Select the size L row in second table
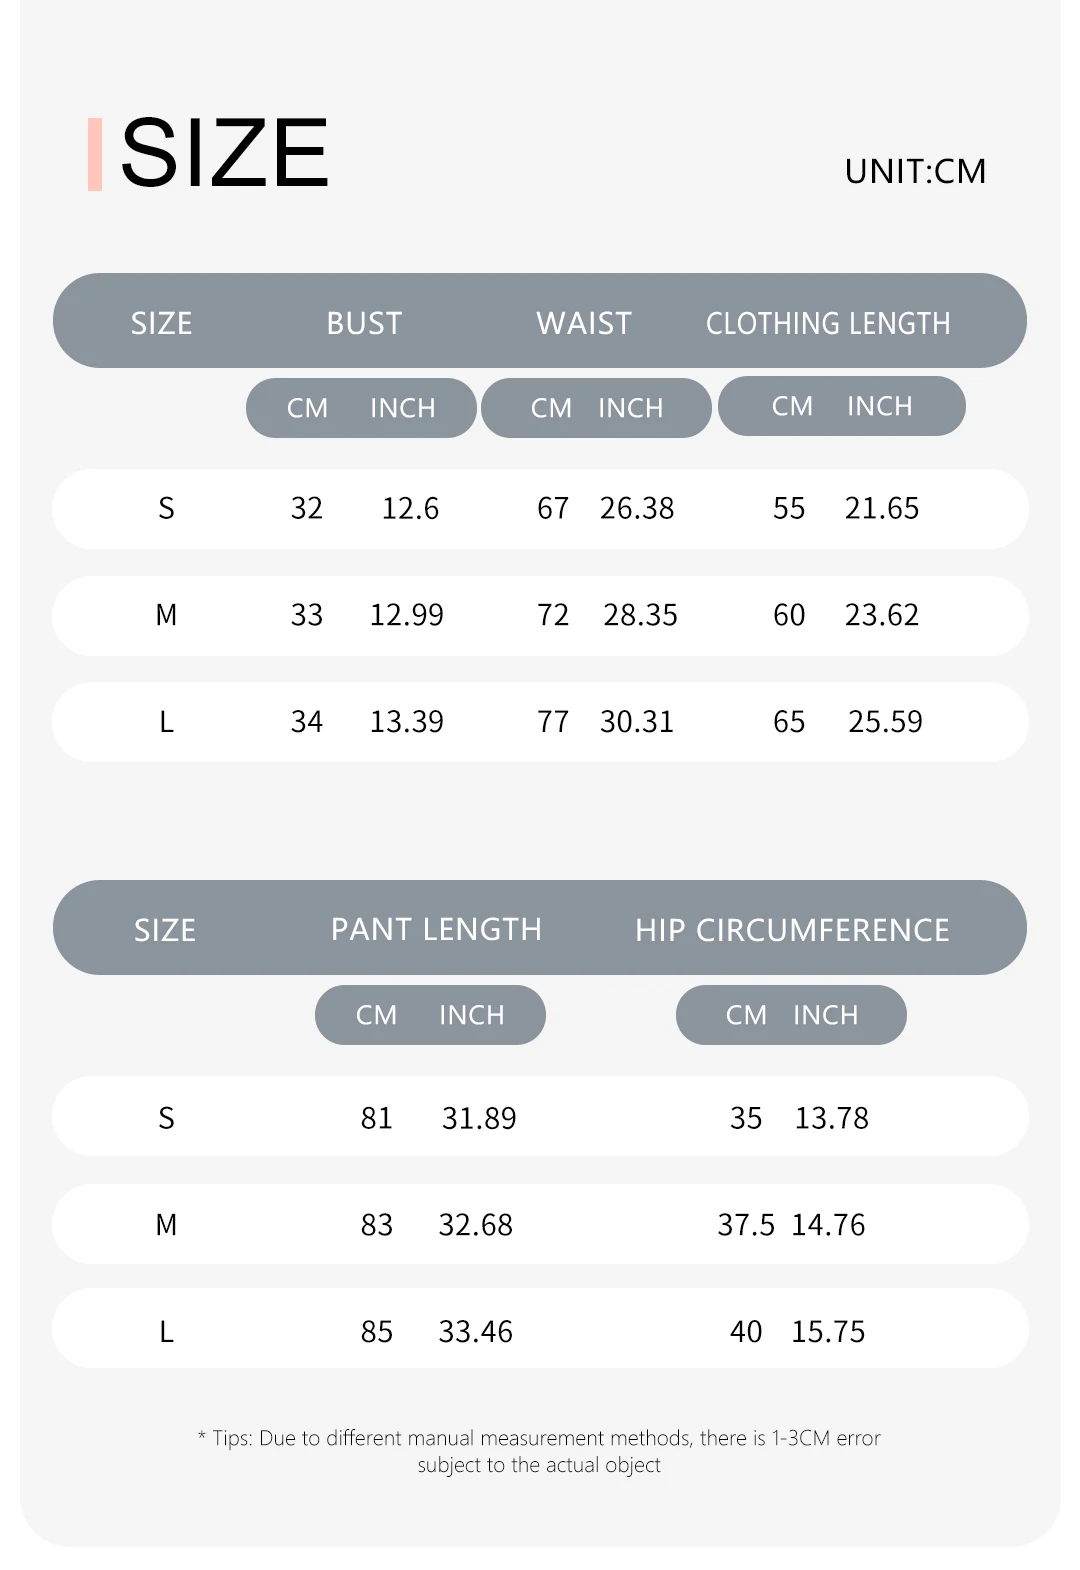This screenshot has width=1080, height=1570. pos(540,1329)
